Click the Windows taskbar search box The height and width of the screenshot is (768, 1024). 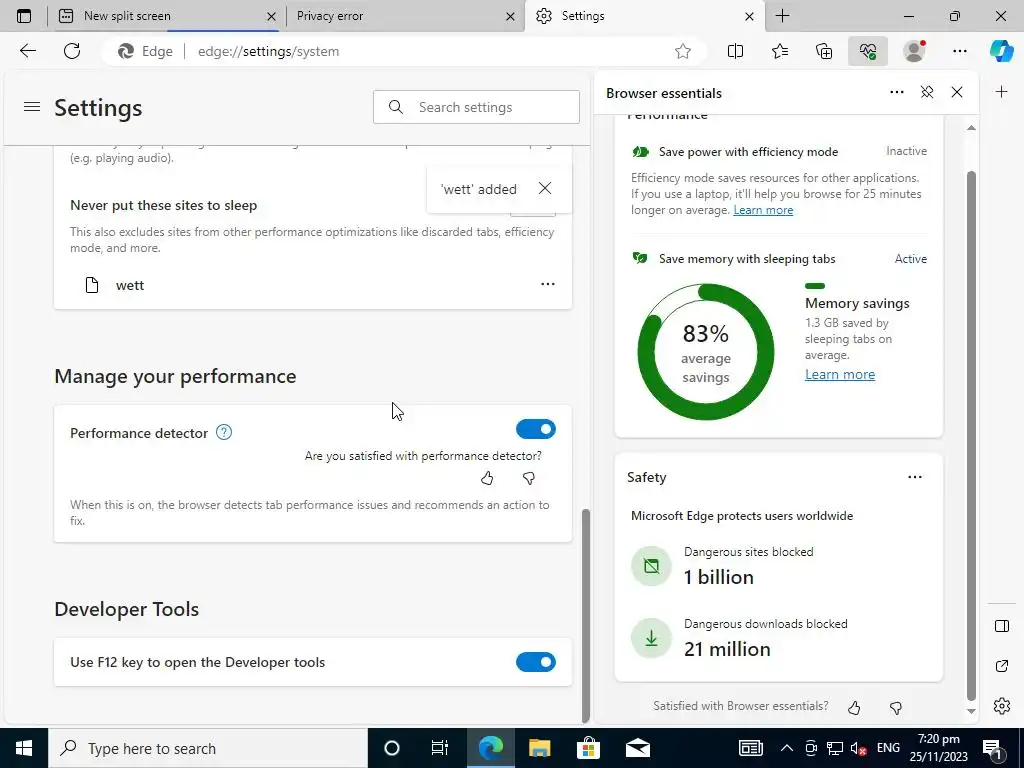point(208,748)
